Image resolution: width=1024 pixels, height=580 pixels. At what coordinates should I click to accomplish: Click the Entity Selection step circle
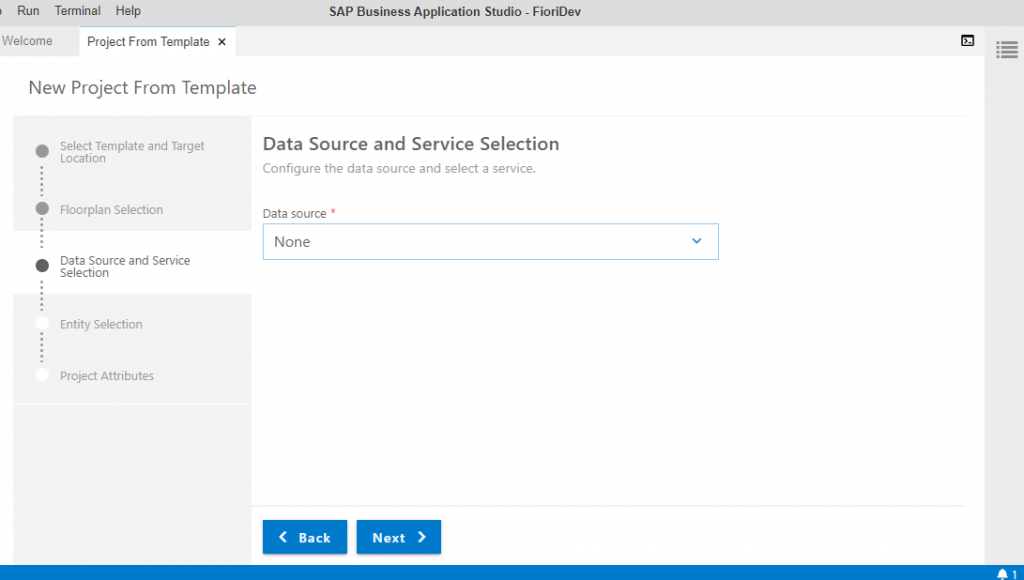click(42, 323)
